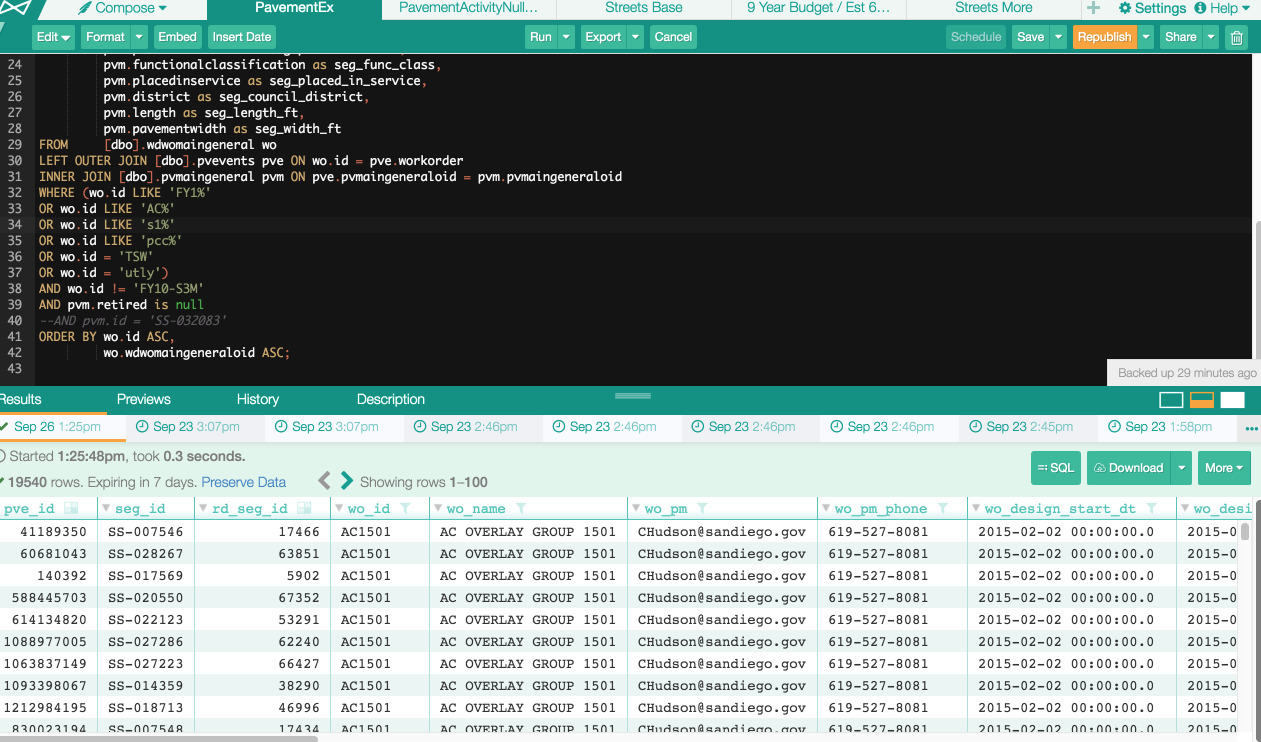This screenshot has width=1261, height=742.
Task: Click the hide-column icon next to pve_id header
Action: pyautogui.click(x=69, y=509)
